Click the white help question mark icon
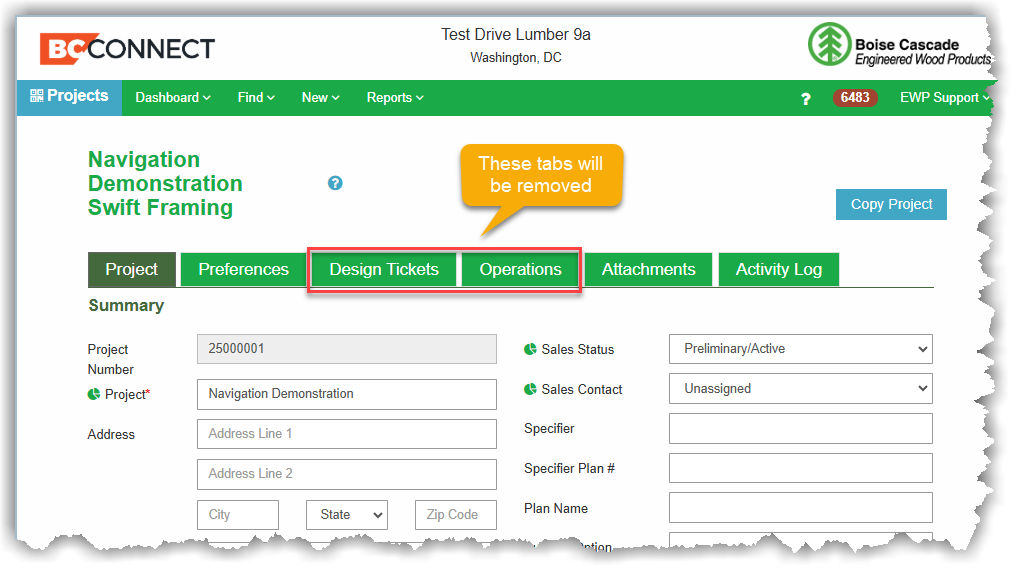Image resolution: width=1020 pixels, height=576 pixels. coord(805,98)
